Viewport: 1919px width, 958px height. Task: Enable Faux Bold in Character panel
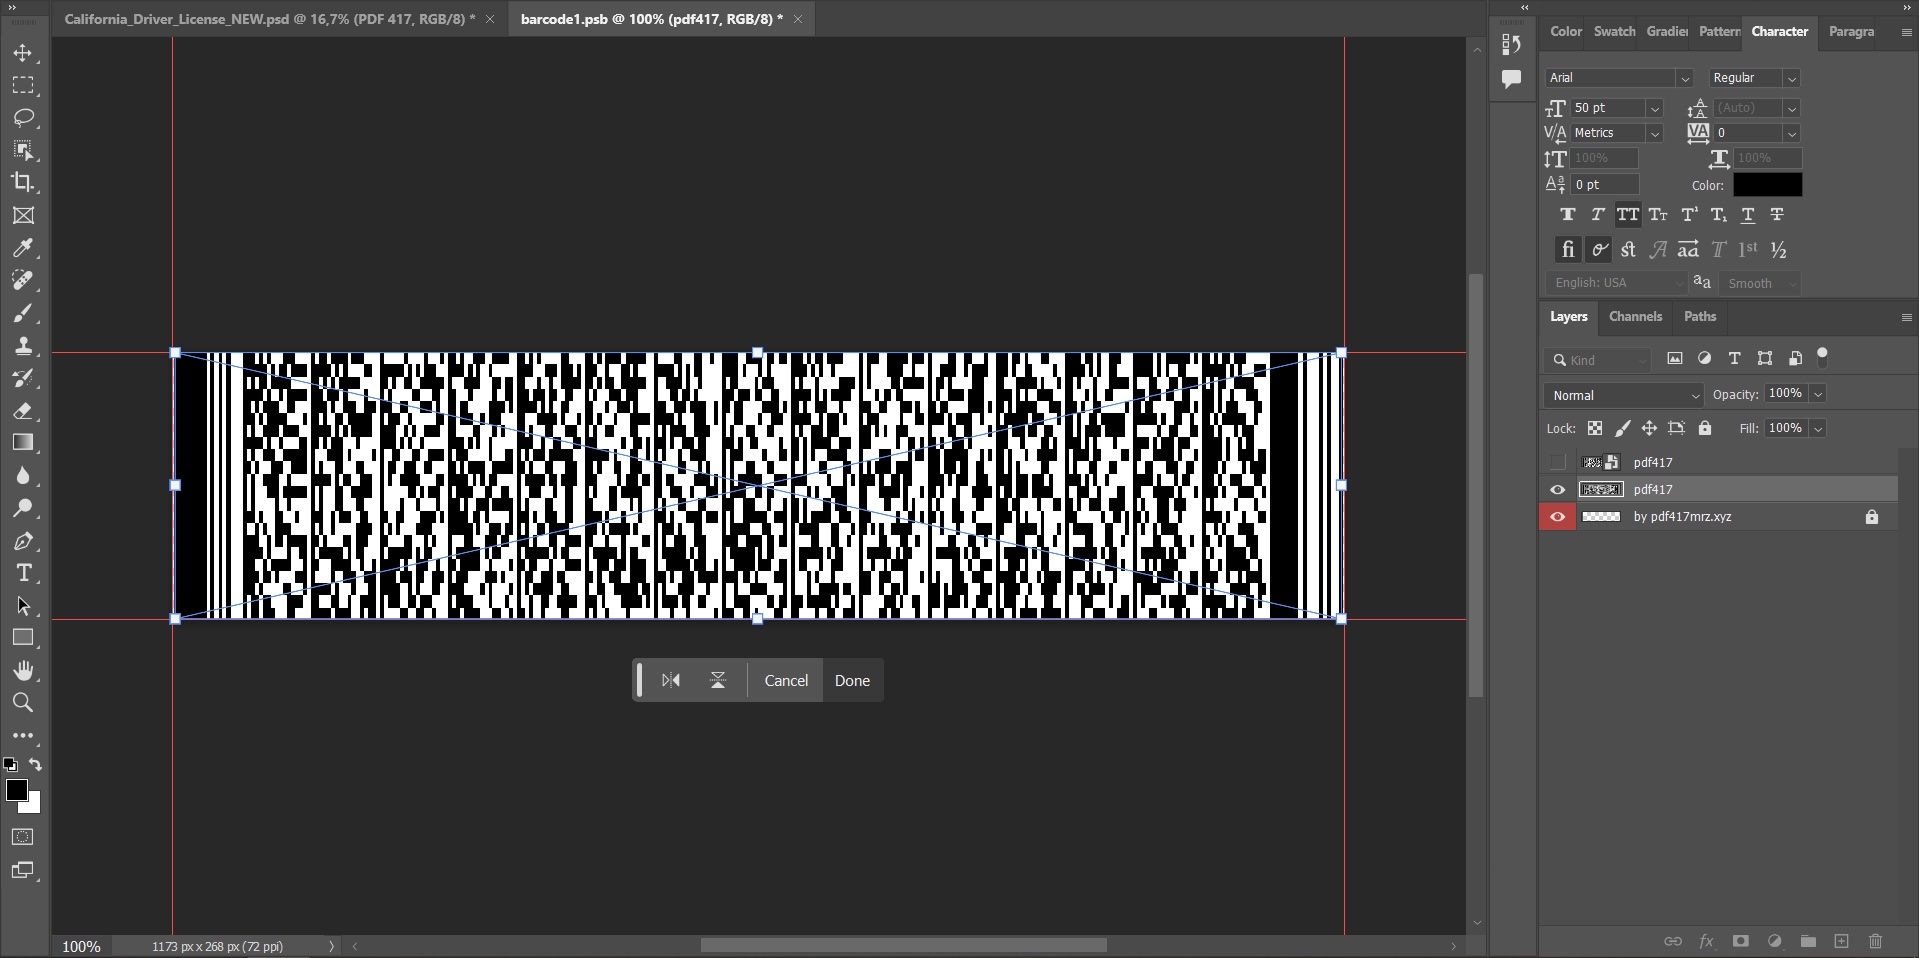1567,214
